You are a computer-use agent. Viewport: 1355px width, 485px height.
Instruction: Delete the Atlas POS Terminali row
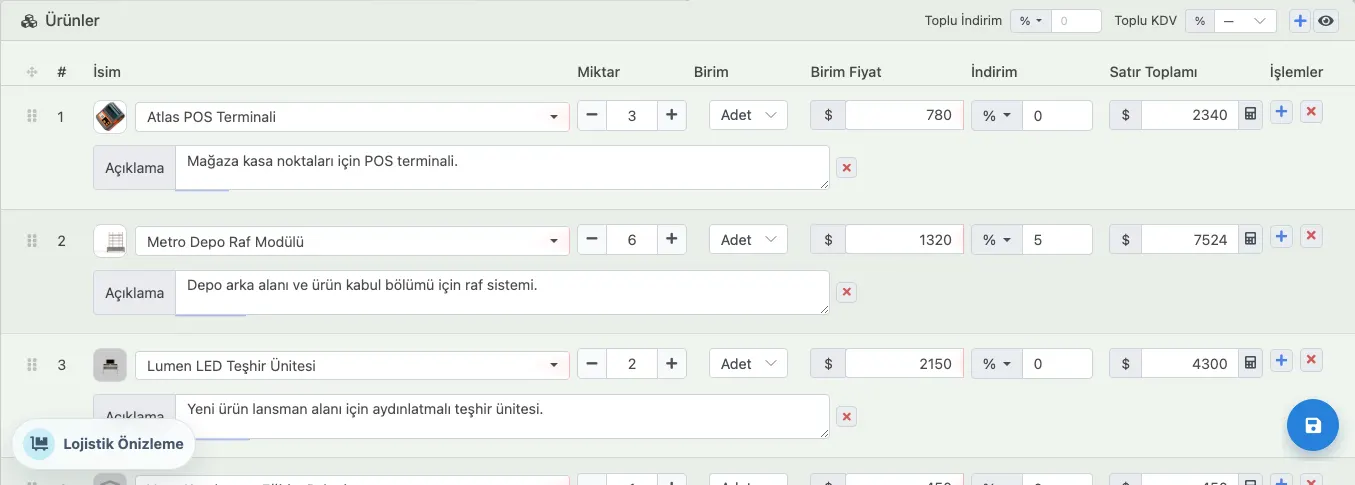[1312, 112]
